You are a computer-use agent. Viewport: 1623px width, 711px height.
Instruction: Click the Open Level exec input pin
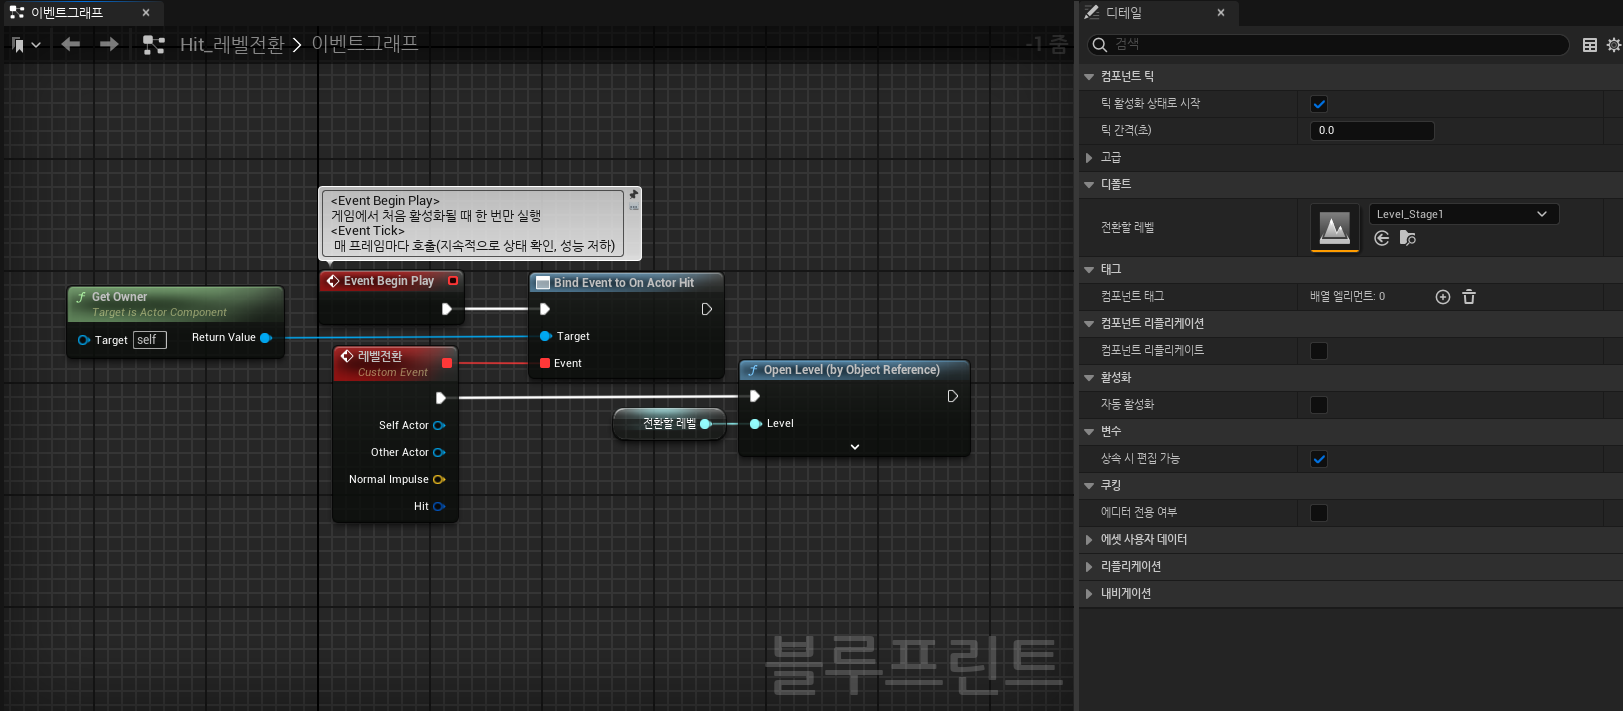coord(755,396)
